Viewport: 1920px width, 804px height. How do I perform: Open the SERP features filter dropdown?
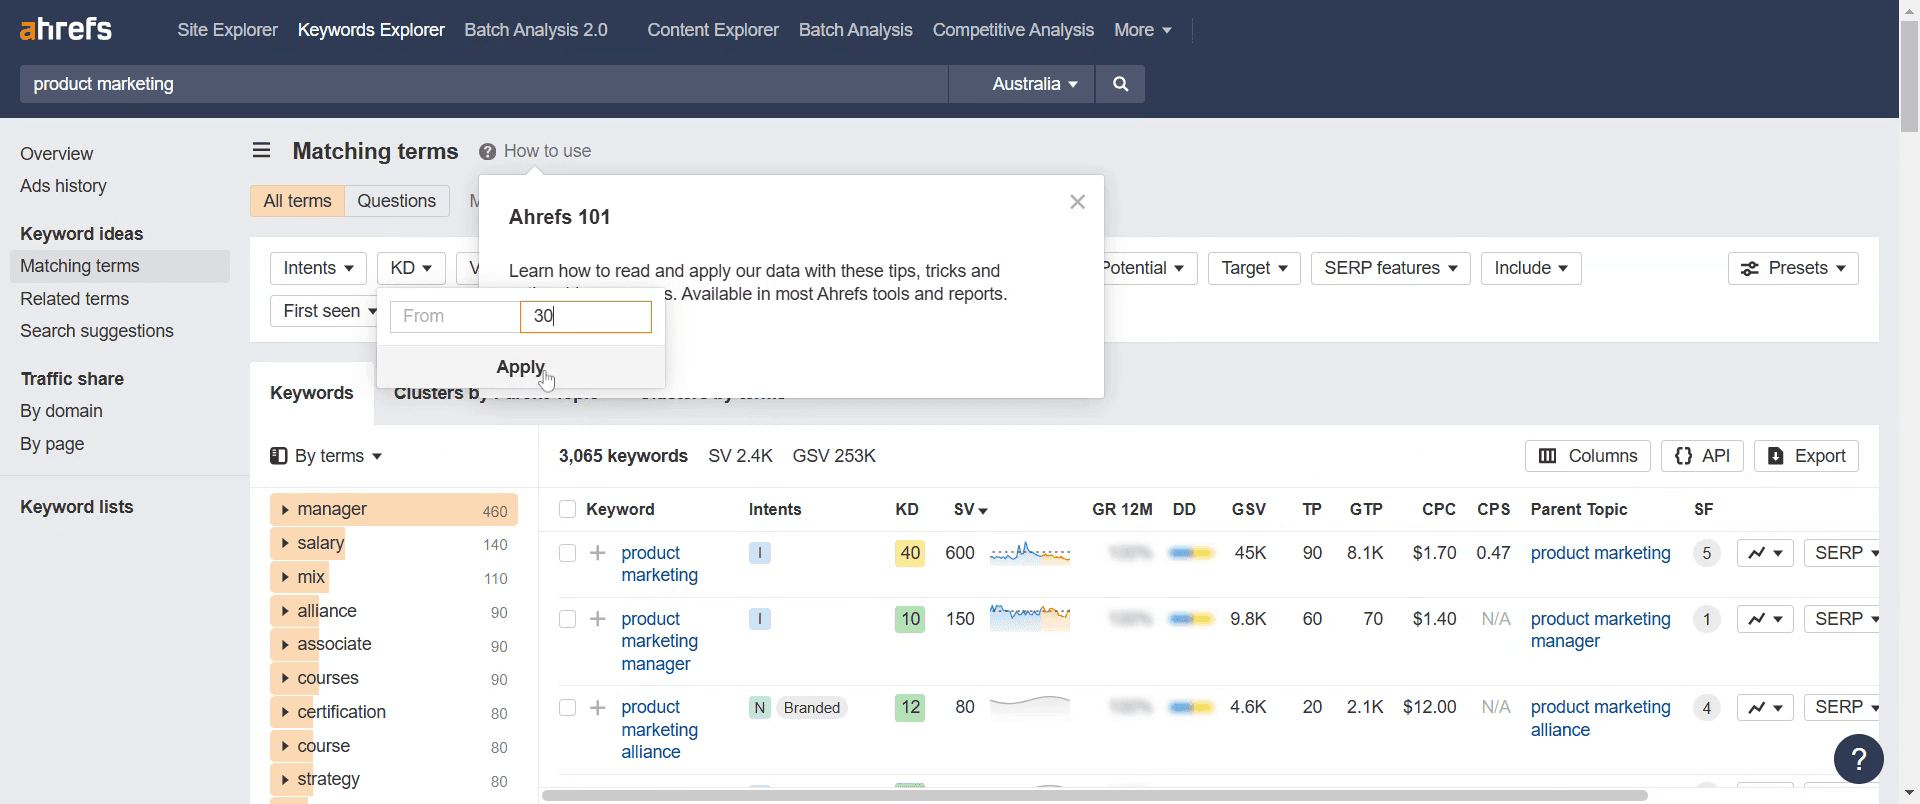(x=1390, y=268)
